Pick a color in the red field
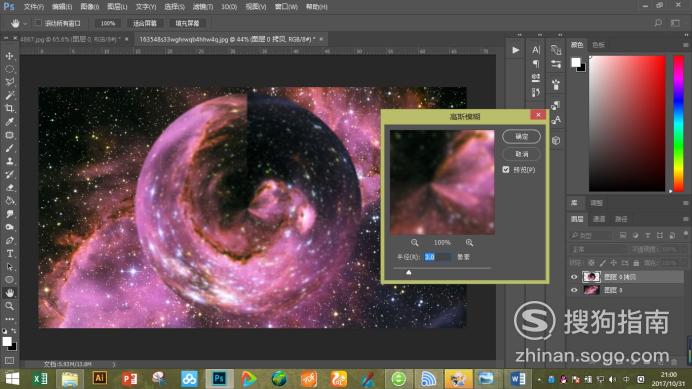Screen dimensions: 692x389 627,124
